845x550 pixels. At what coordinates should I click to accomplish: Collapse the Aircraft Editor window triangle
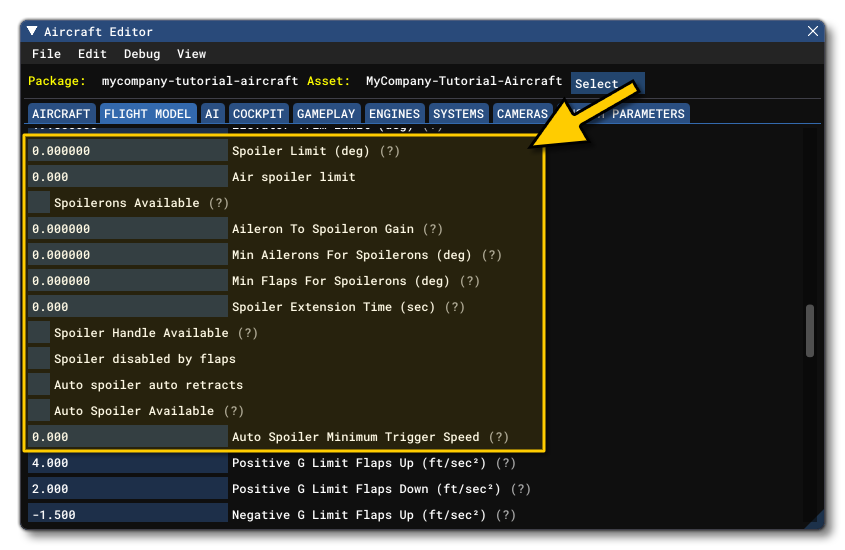[x=32, y=32]
